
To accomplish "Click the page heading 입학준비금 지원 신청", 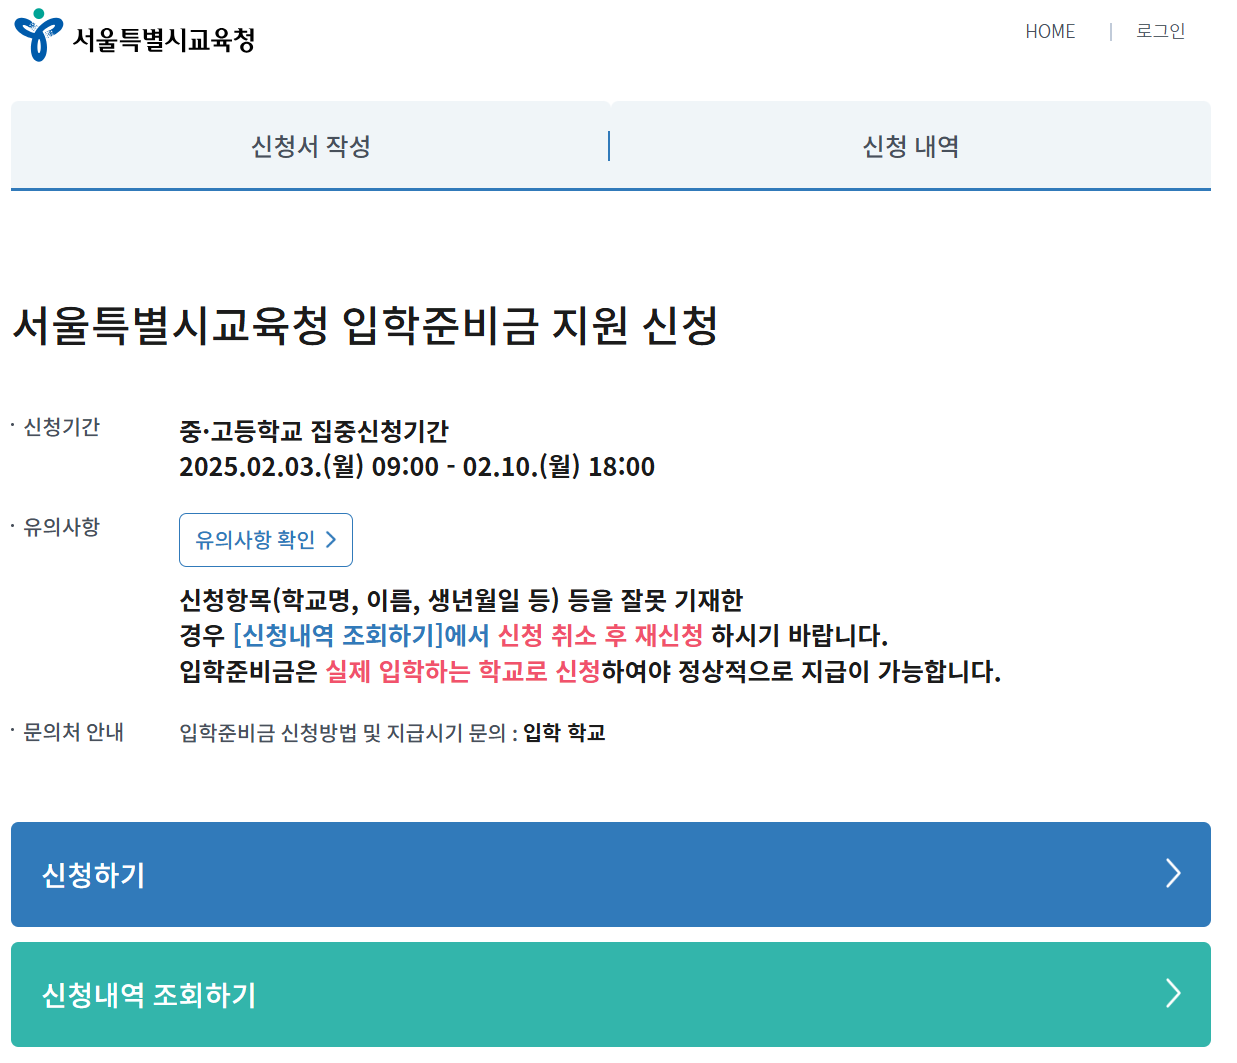I will tap(365, 326).
